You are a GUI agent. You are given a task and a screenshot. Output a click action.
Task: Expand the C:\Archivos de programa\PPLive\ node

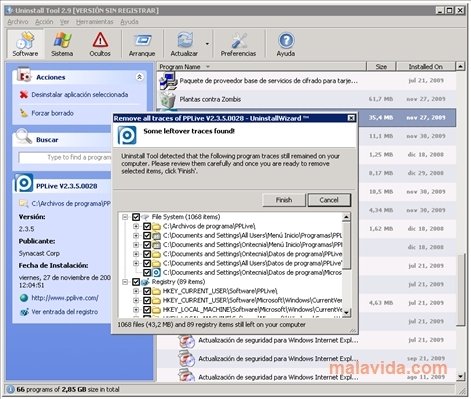[136, 226]
